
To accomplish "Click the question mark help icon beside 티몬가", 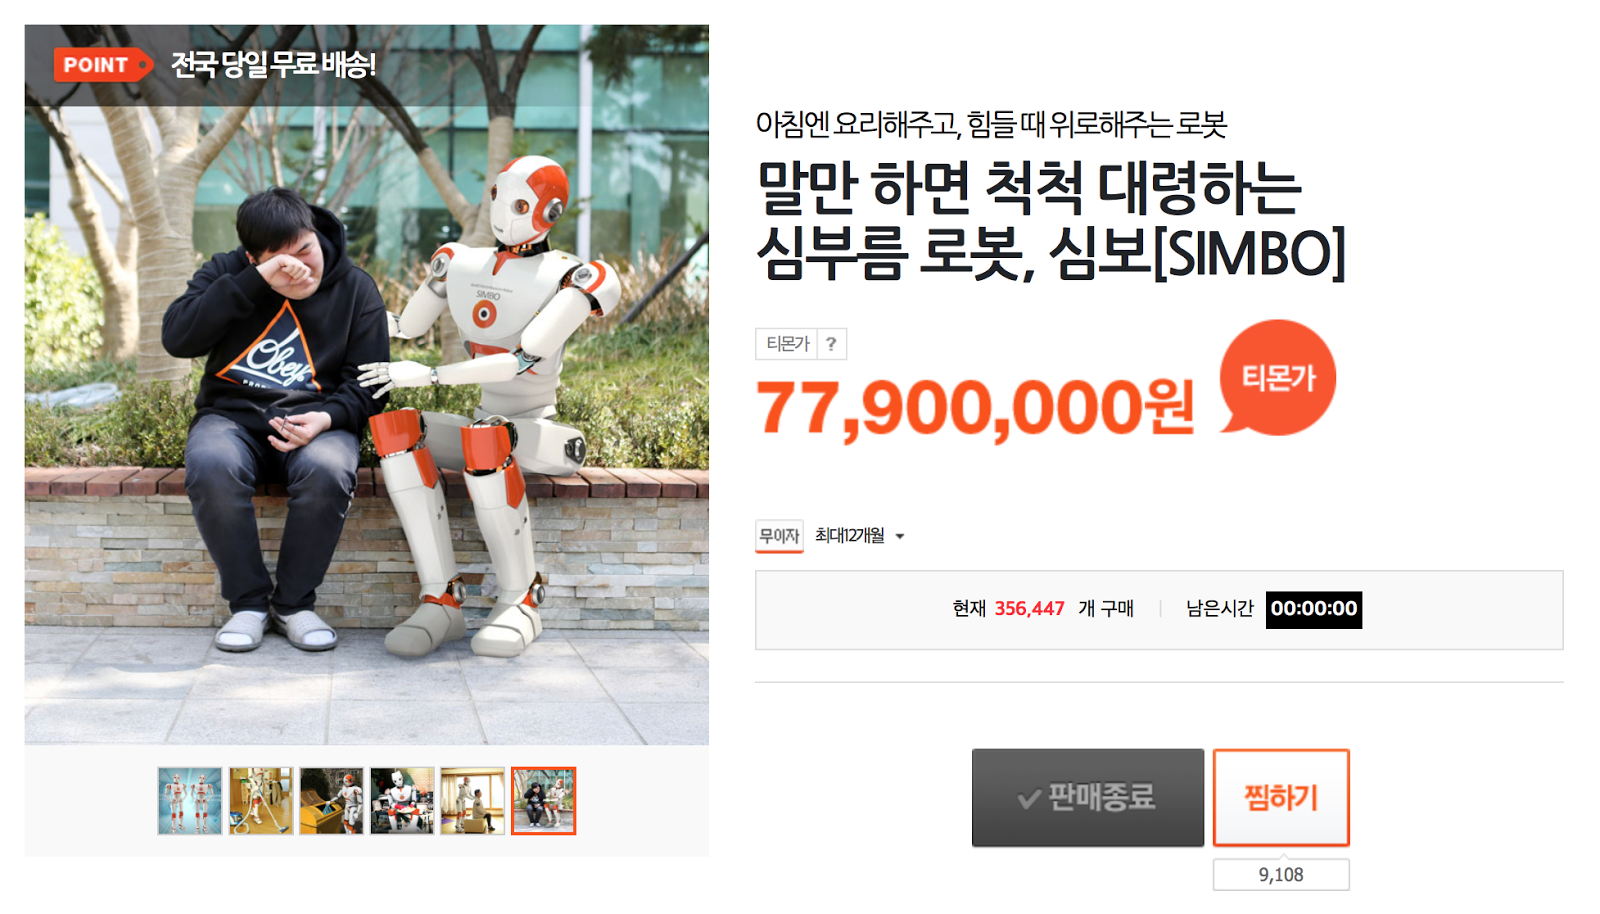I will (x=831, y=344).
